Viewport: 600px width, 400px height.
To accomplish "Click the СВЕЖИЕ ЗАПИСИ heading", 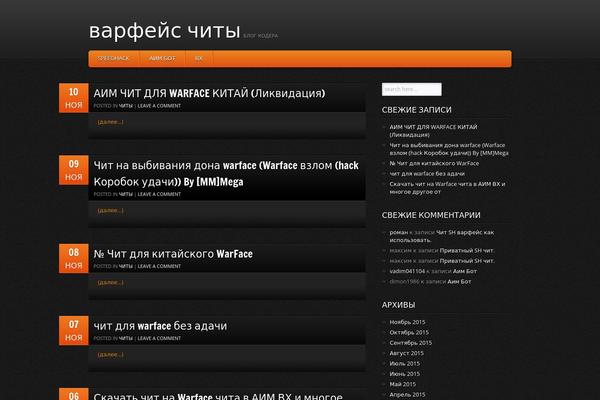I will (x=417, y=110).
